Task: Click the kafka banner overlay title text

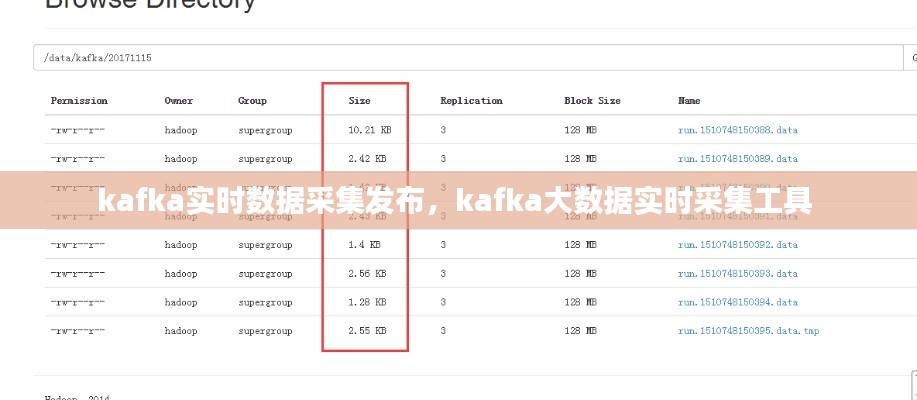Action: tap(456, 203)
